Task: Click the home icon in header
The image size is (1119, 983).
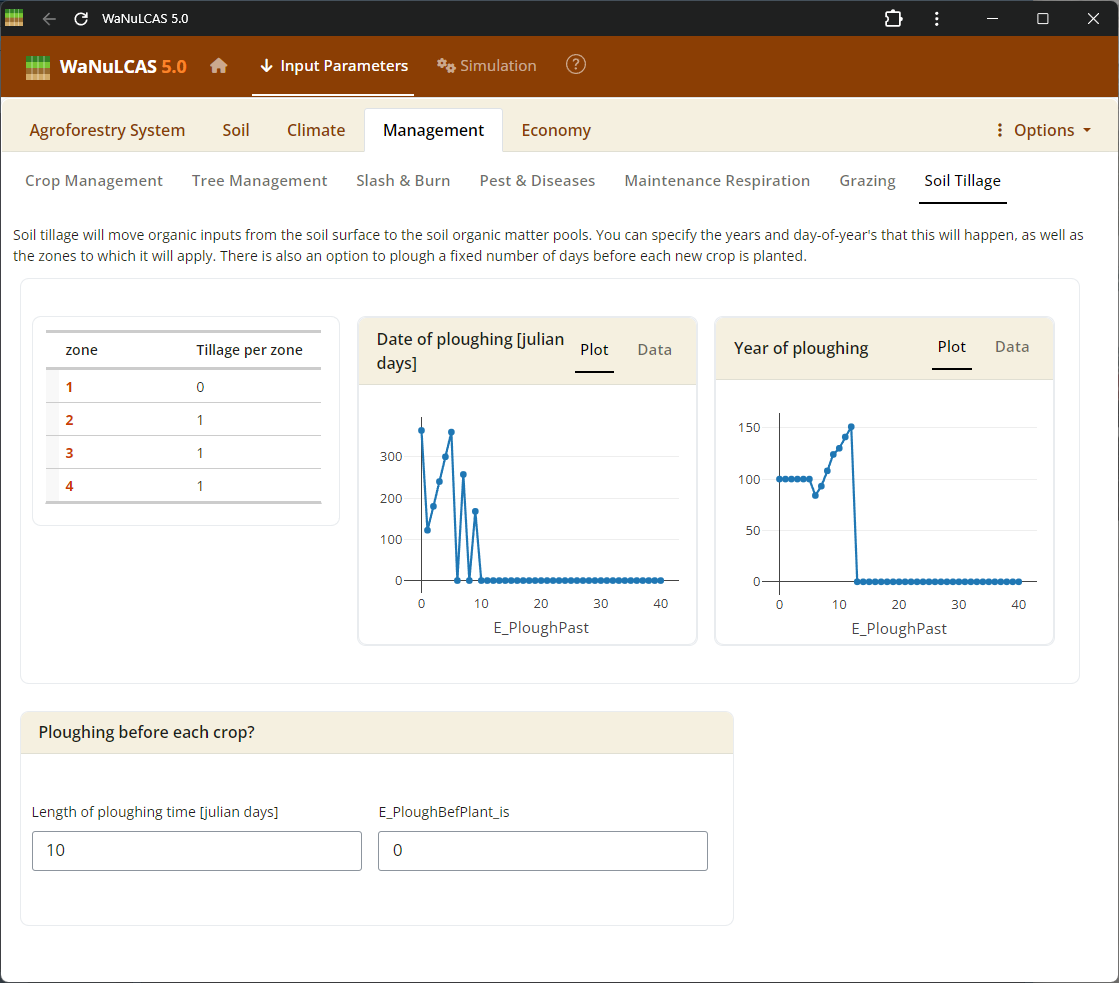Action: coord(218,66)
